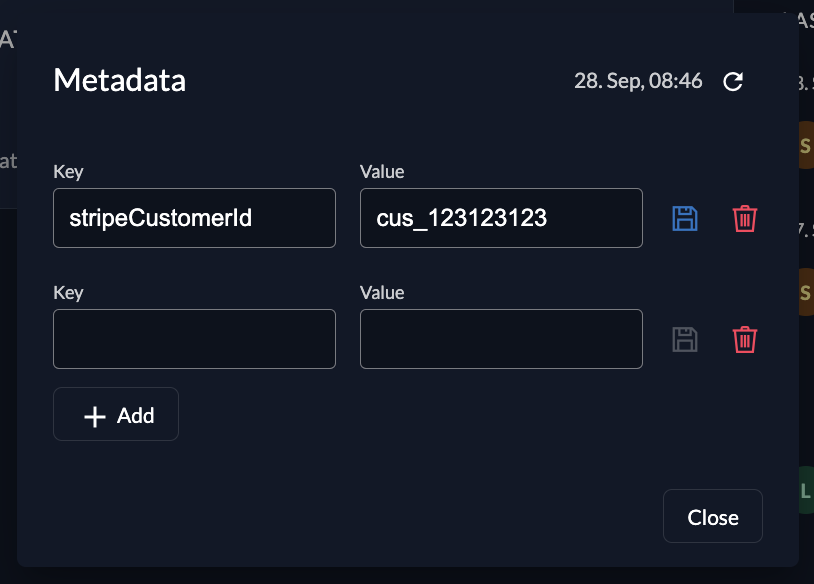Screen dimensions: 814x584
Task: Add a new metadata row
Action: [x=116, y=415]
